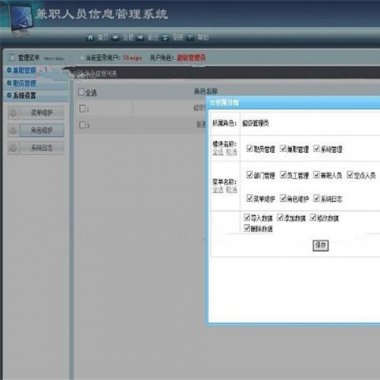The width and height of the screenshot is (380, 380).
Task: Click the red 超级管理员 user role text
Action: tap(191, 58)
